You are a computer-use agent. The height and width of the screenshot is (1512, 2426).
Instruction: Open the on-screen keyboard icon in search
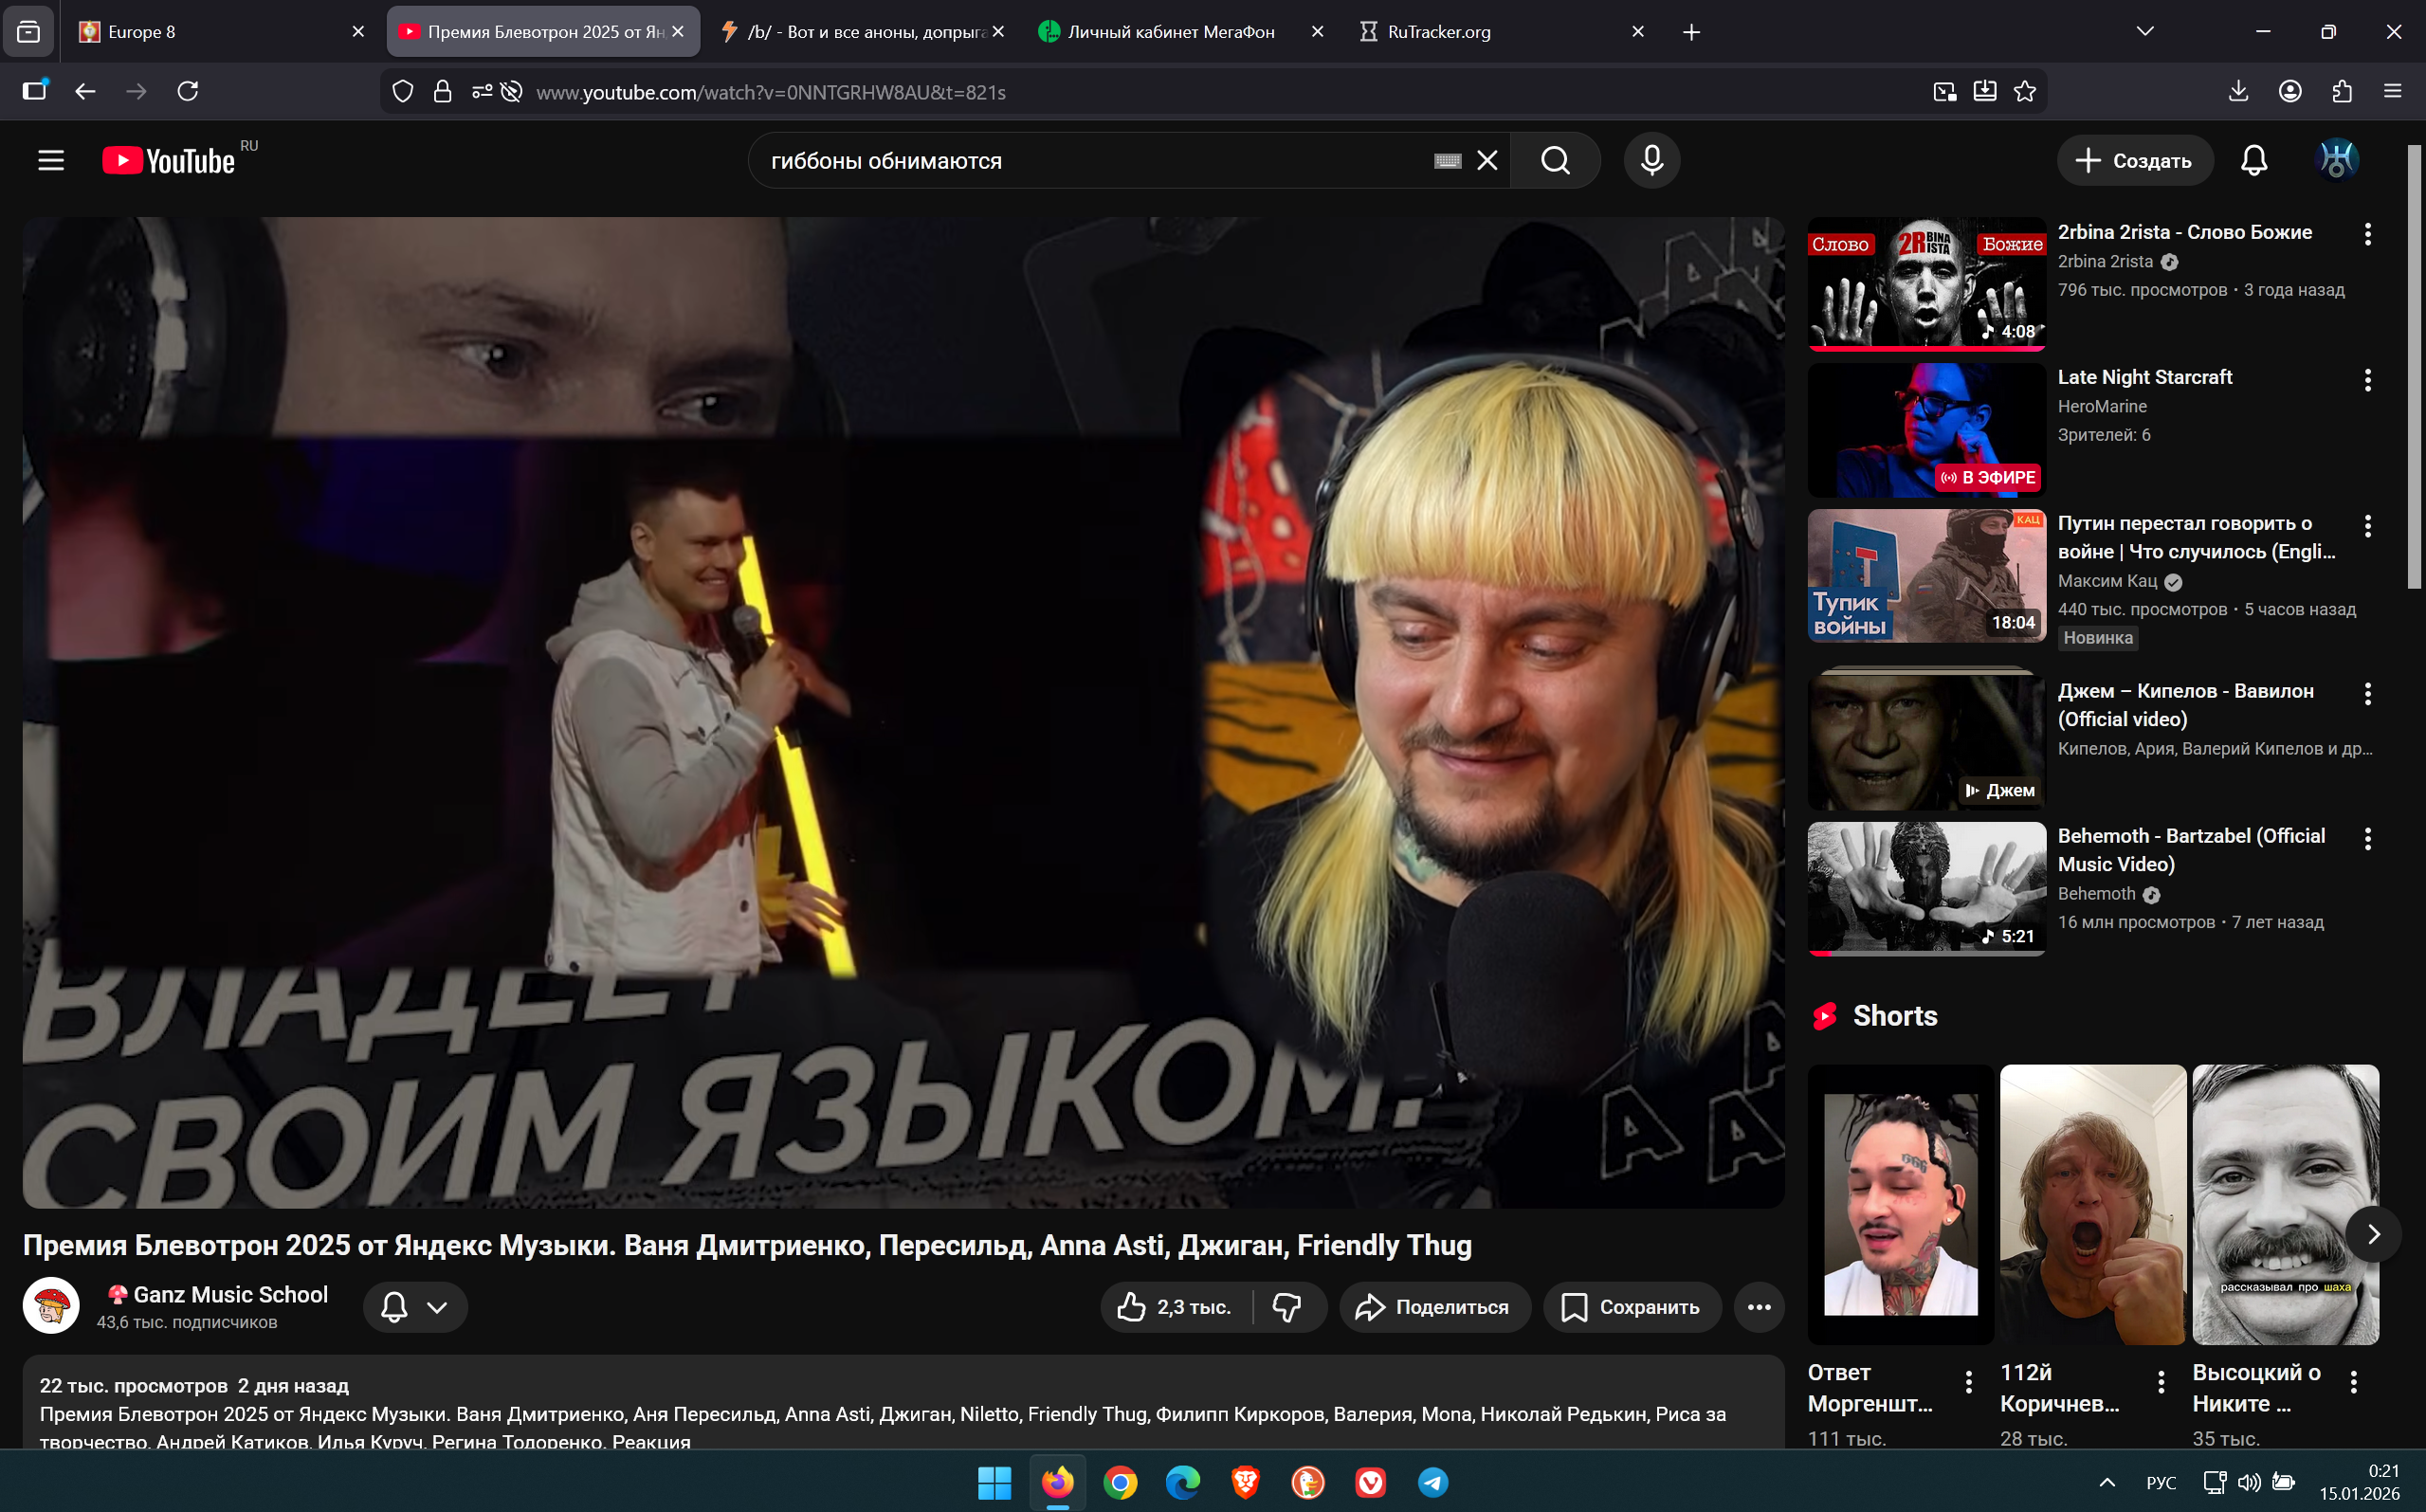[x=1447, y=161]
